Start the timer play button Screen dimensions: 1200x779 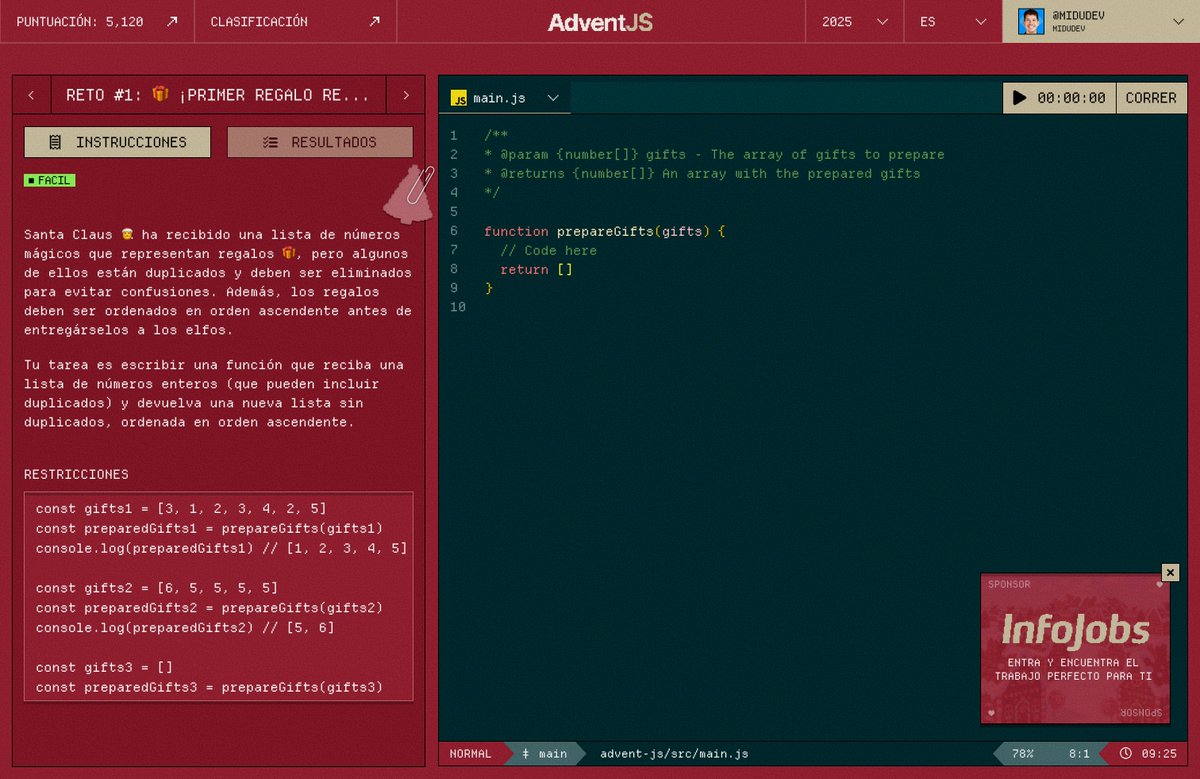[x=1019, y=98]
